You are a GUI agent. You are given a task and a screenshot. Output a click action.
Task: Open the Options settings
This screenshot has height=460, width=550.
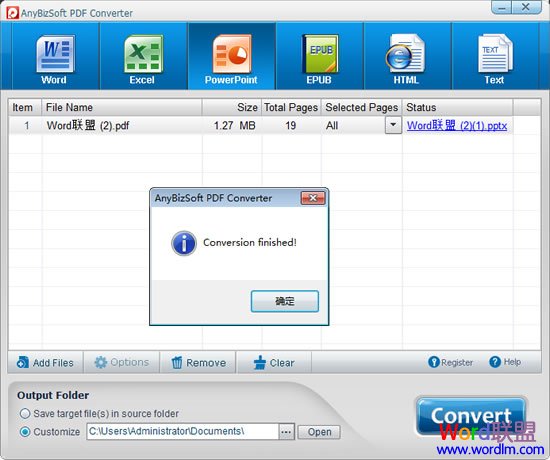[x=122, y=362]
